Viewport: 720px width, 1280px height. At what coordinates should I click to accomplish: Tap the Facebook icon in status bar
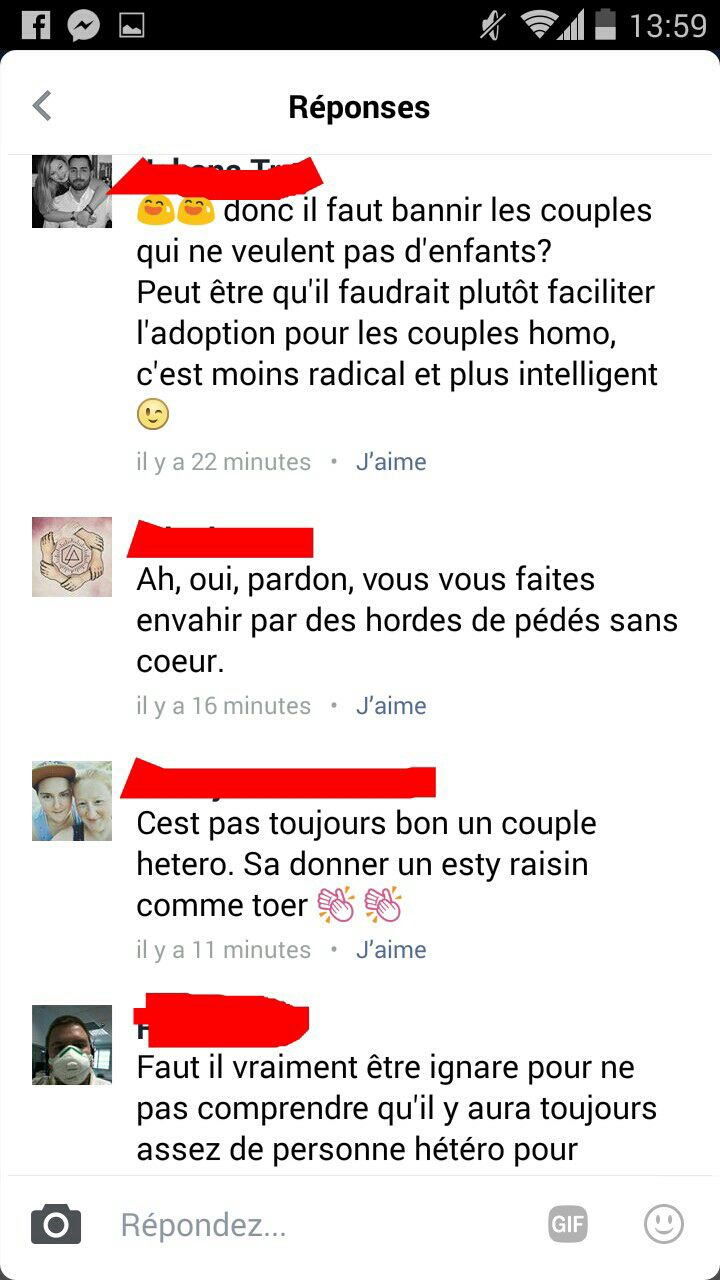[x=35, y=25]
